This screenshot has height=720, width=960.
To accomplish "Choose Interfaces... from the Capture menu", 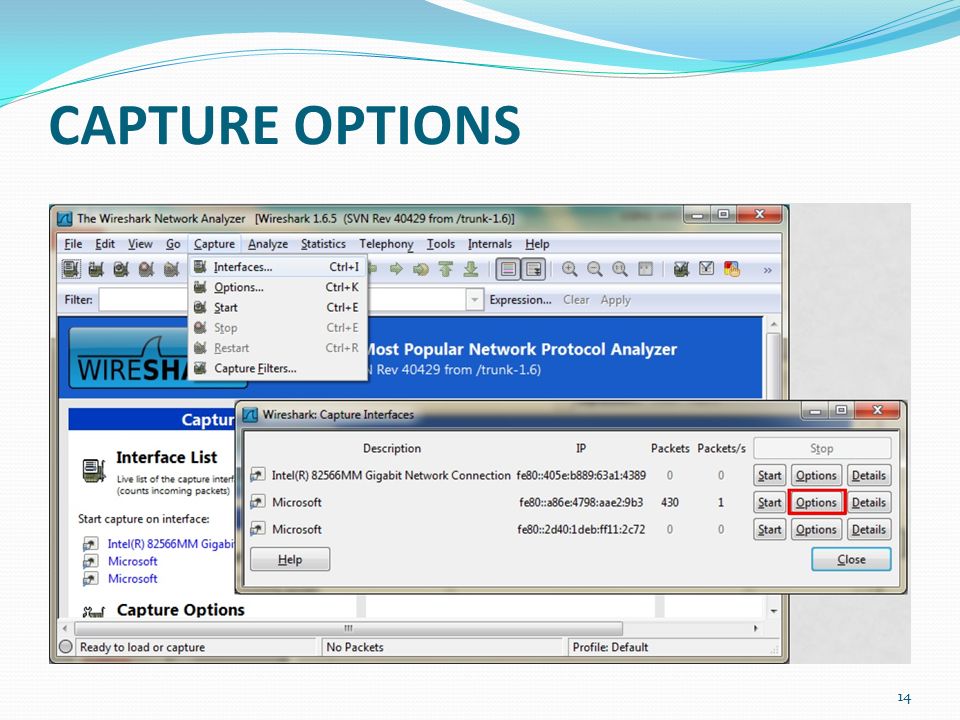I will 277,267.
